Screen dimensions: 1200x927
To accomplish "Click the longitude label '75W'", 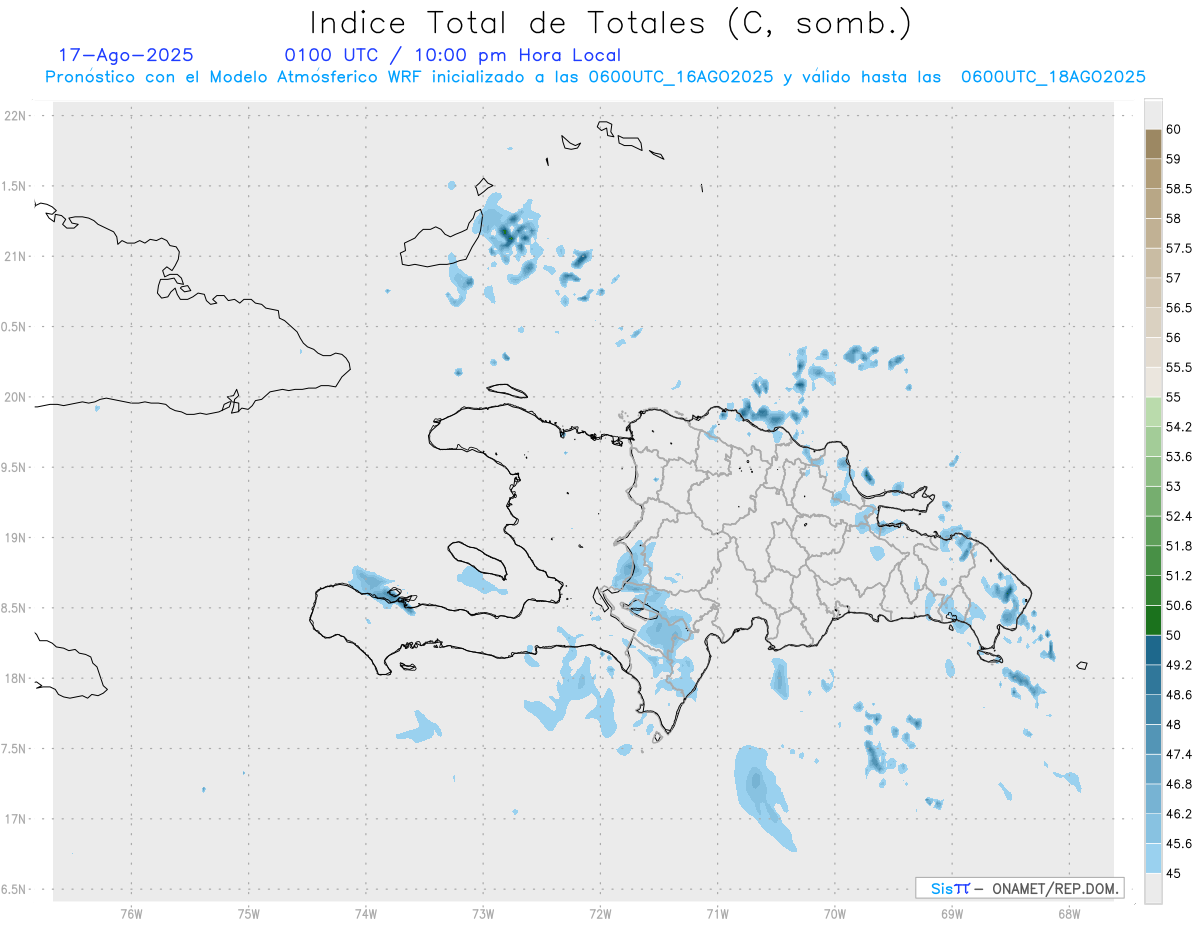I will [249, 914].
